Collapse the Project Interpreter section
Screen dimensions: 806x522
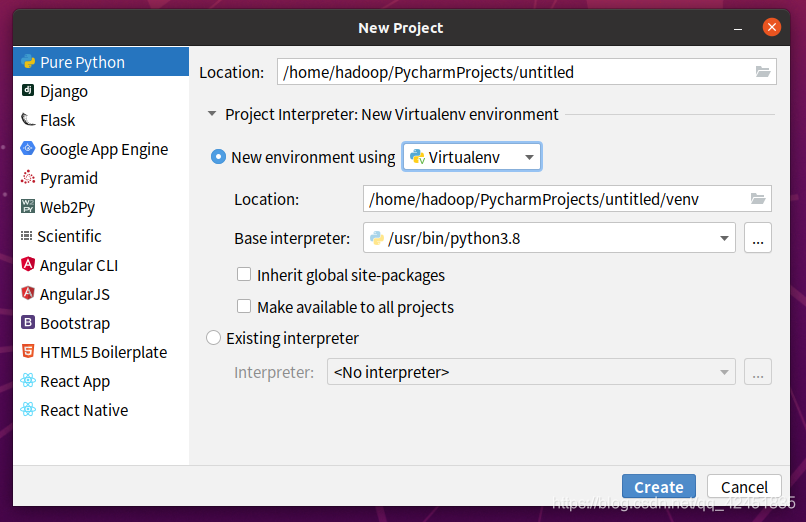[211, 114]
